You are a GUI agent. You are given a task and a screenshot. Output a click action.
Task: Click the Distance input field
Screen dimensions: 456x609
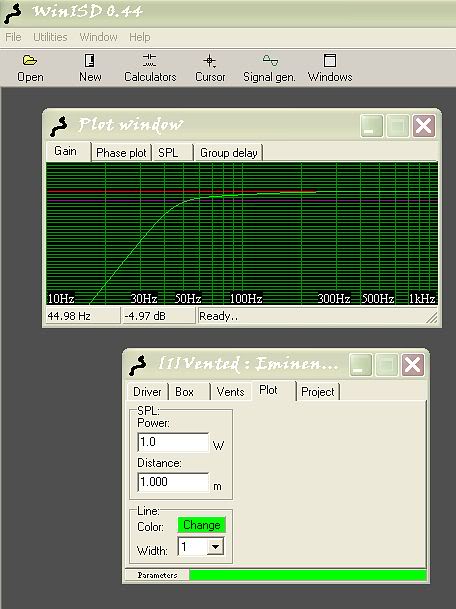click(x=173, y=482)
